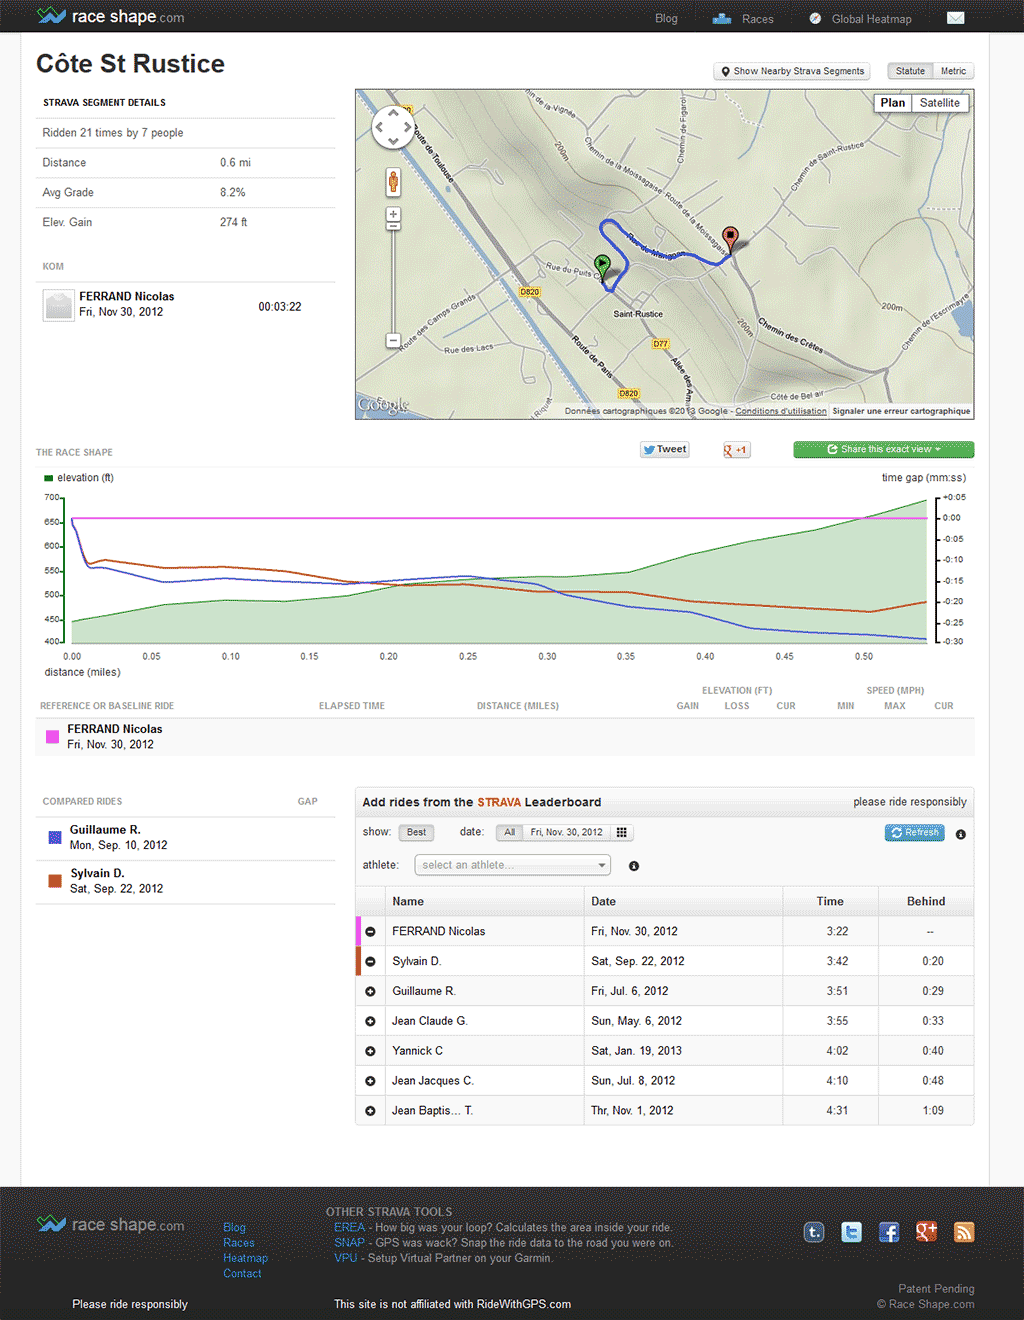Click the orange finish marker on the map
The width and height of the screenshot is (1024, 1320).
click(x=731, y=239)
